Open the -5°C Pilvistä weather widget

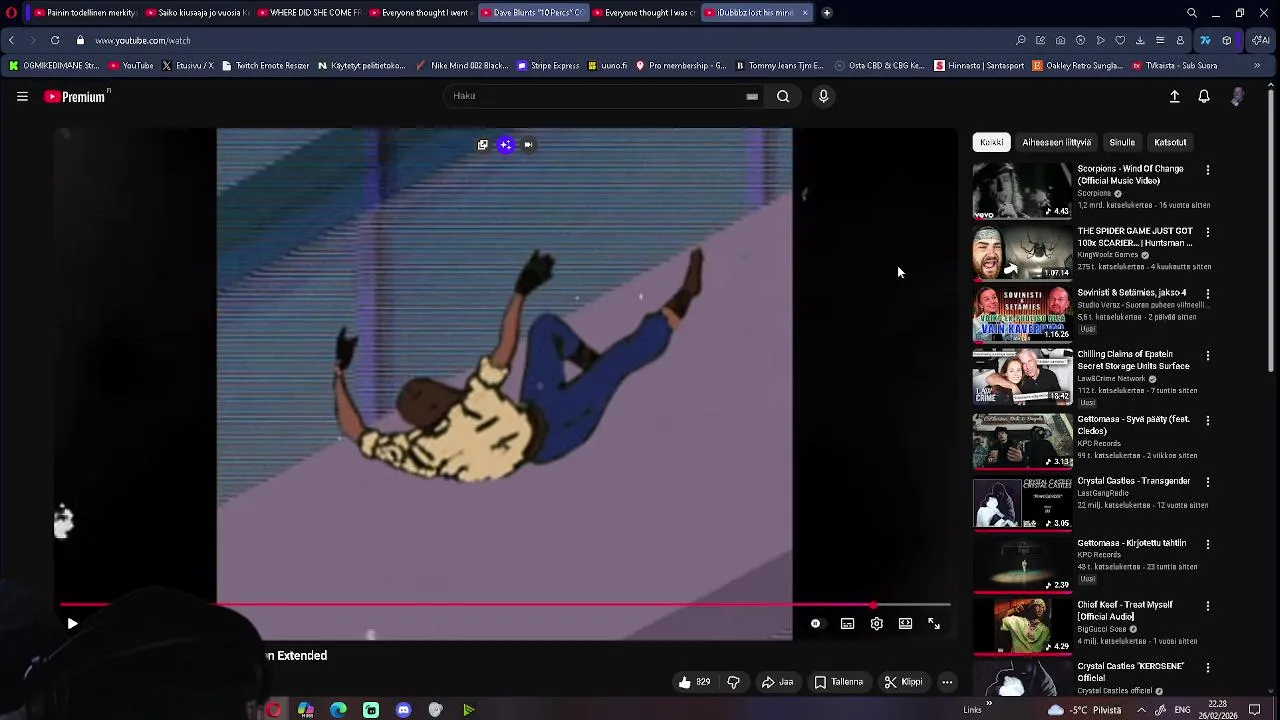[1085, 710]
